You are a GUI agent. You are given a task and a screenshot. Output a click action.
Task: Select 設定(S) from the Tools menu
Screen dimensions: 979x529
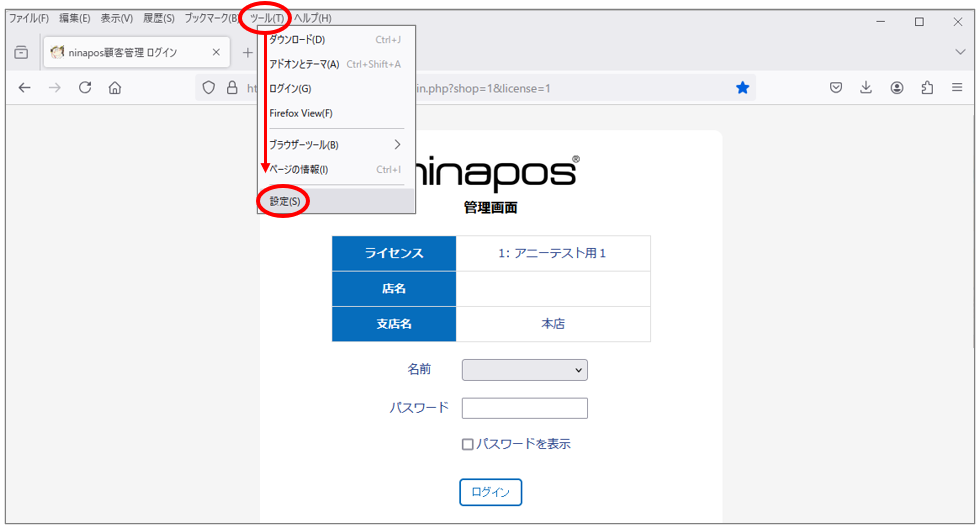pyautogui.click(x=285, y=201)
